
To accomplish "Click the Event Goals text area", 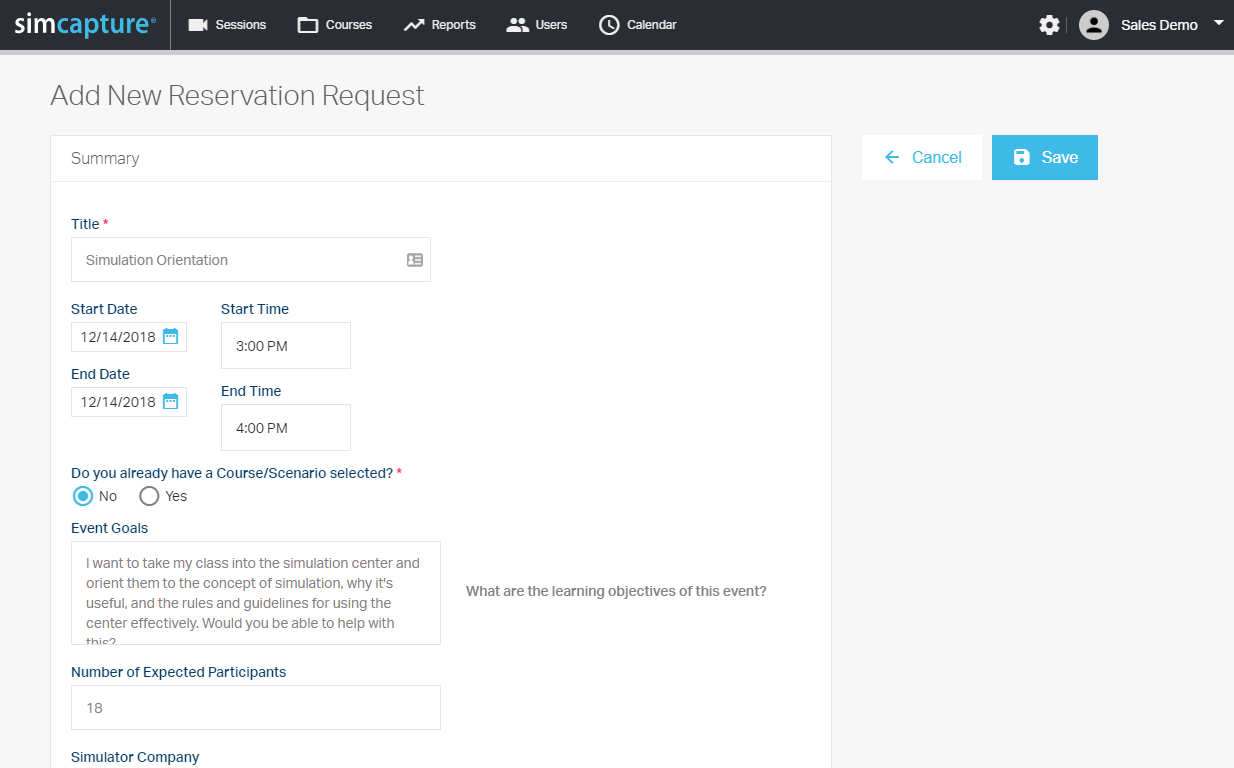I will pos(255,593).
